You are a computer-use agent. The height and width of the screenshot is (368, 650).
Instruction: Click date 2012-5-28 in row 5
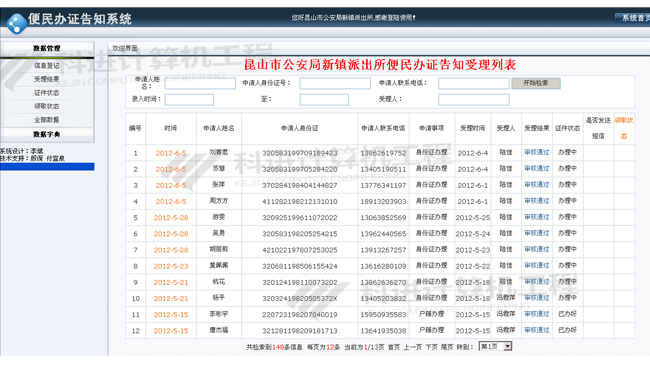[x=171, y=218]
